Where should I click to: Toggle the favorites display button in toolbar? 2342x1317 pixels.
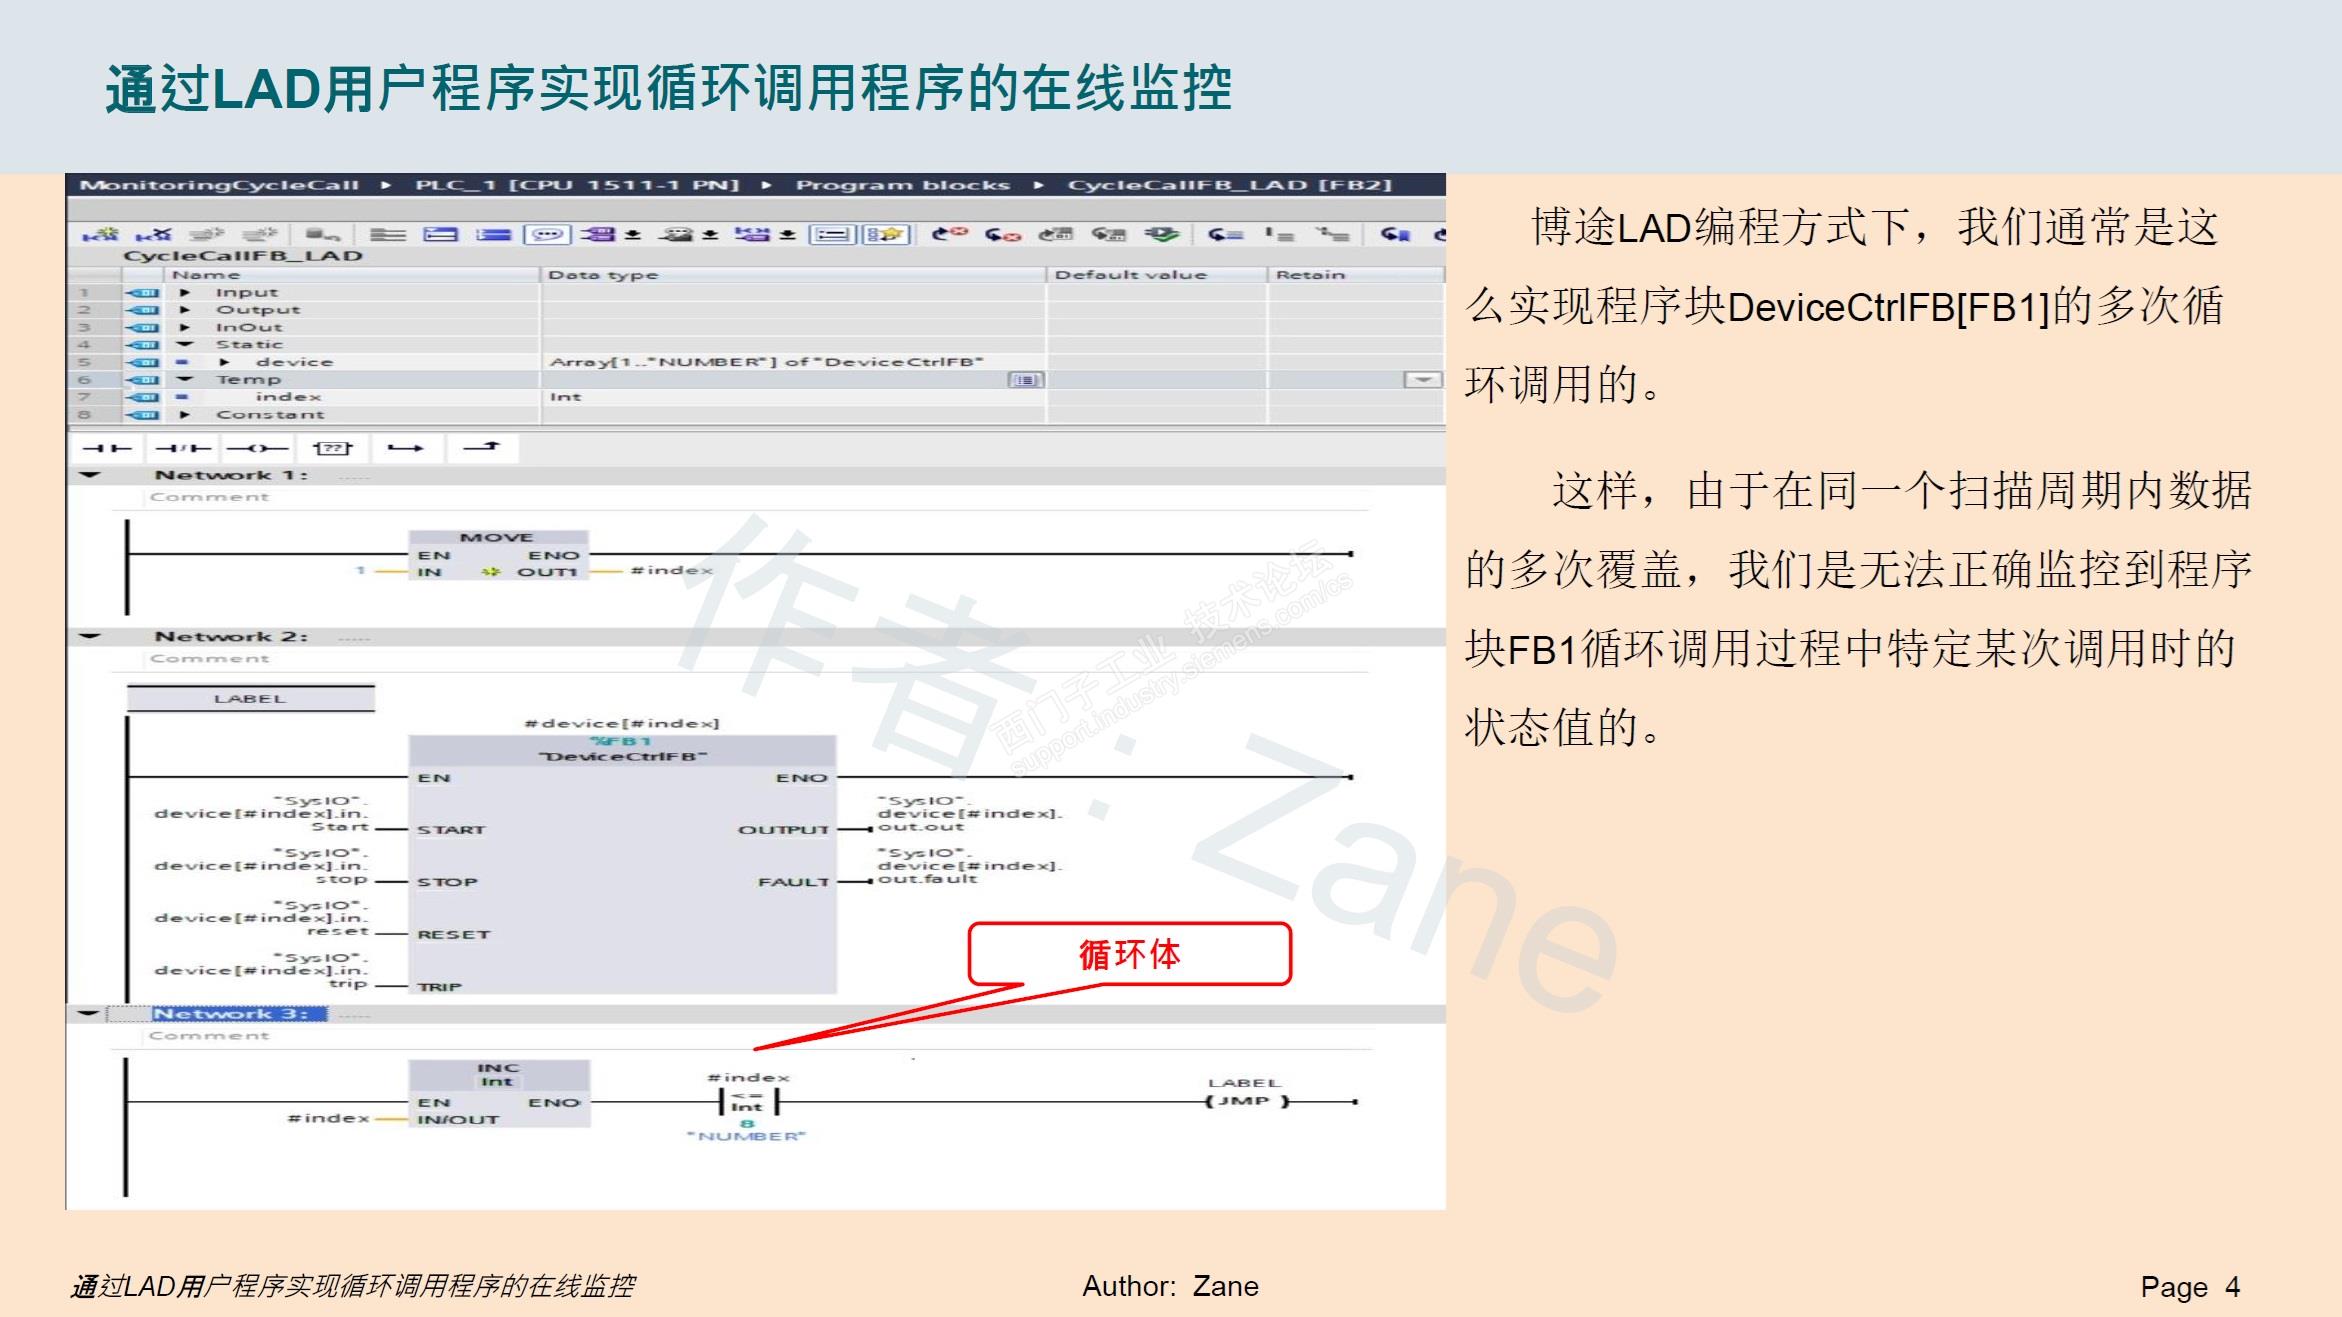click(886, 234)
